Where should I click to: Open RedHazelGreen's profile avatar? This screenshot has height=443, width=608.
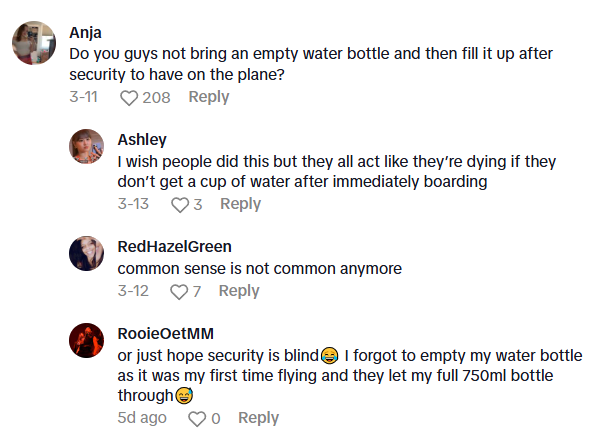tap(86, 254)
